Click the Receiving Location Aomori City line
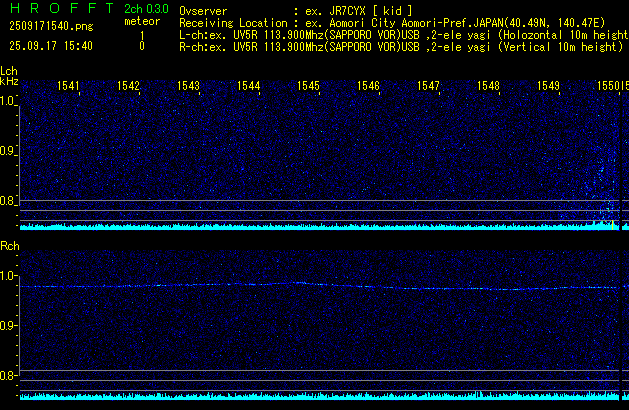629x410 pixels. point(392,23)
